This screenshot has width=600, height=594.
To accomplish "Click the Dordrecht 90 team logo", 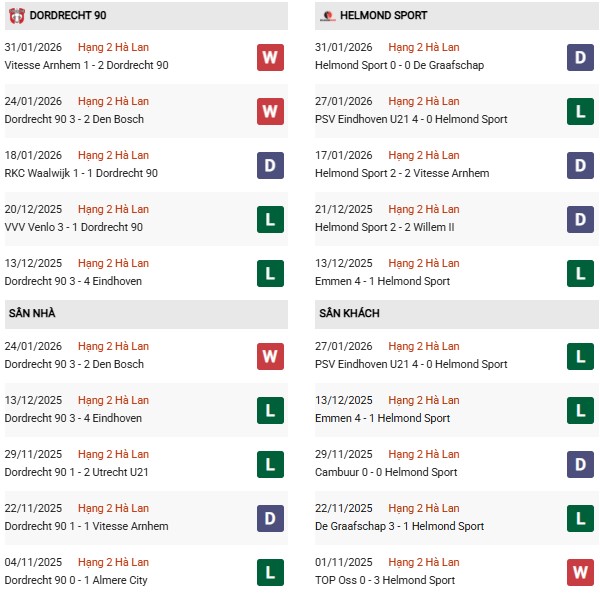I will click(17, 16).
